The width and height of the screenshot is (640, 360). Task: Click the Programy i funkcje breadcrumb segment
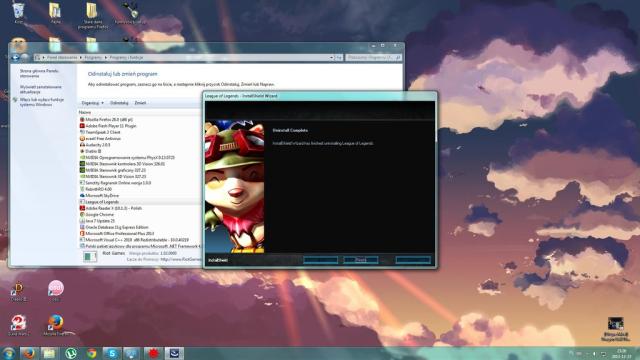[127, 58]
